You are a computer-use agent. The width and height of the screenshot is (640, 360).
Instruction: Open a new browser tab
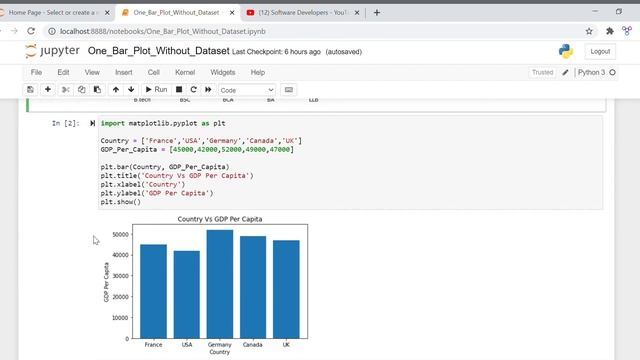point(377,13)
